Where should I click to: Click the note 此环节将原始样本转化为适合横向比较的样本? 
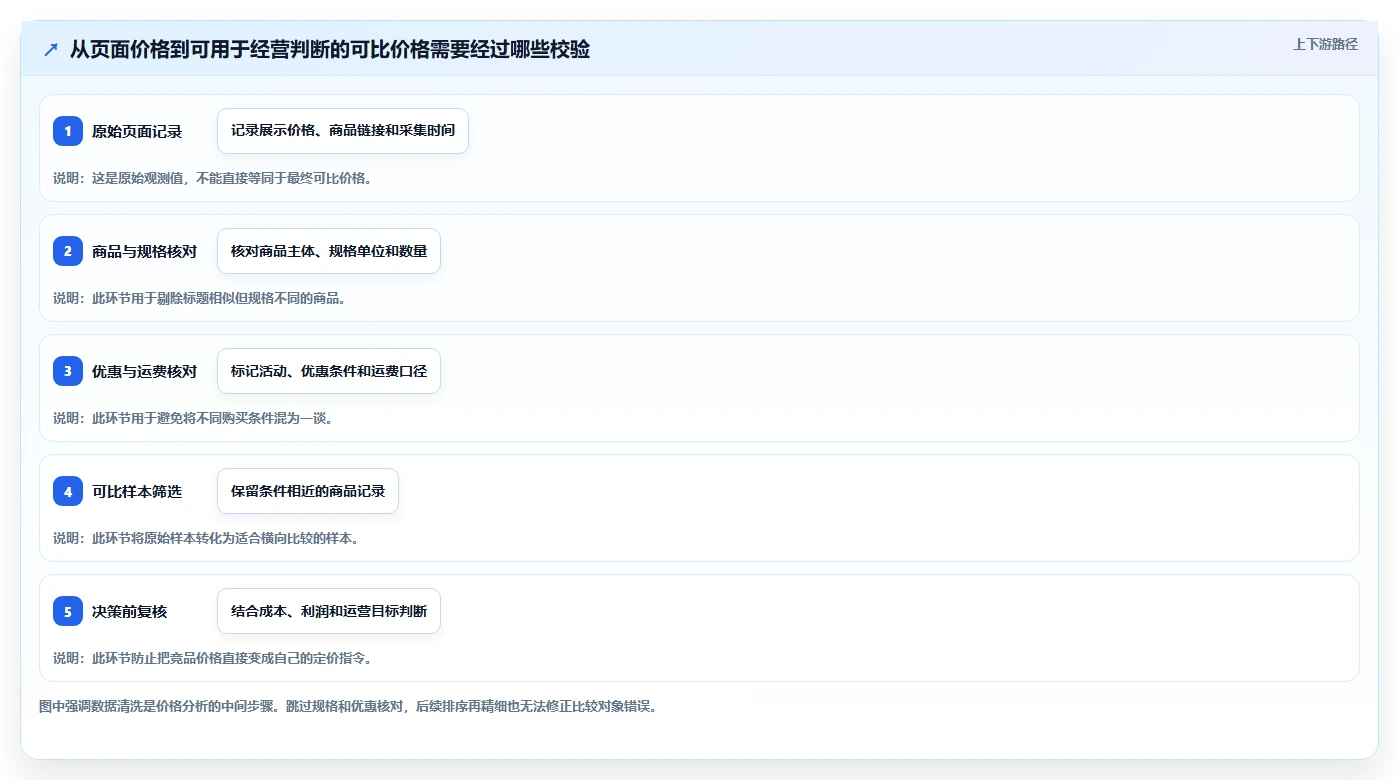(206, 538)
